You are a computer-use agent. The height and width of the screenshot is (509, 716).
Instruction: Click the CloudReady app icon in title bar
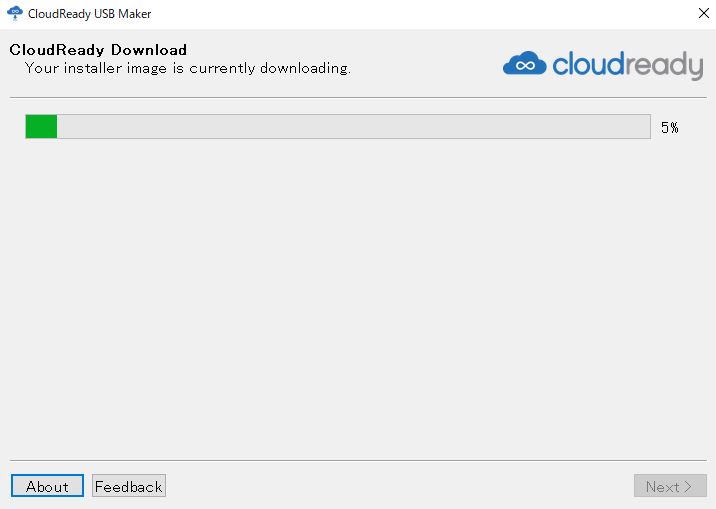(14, 14)
